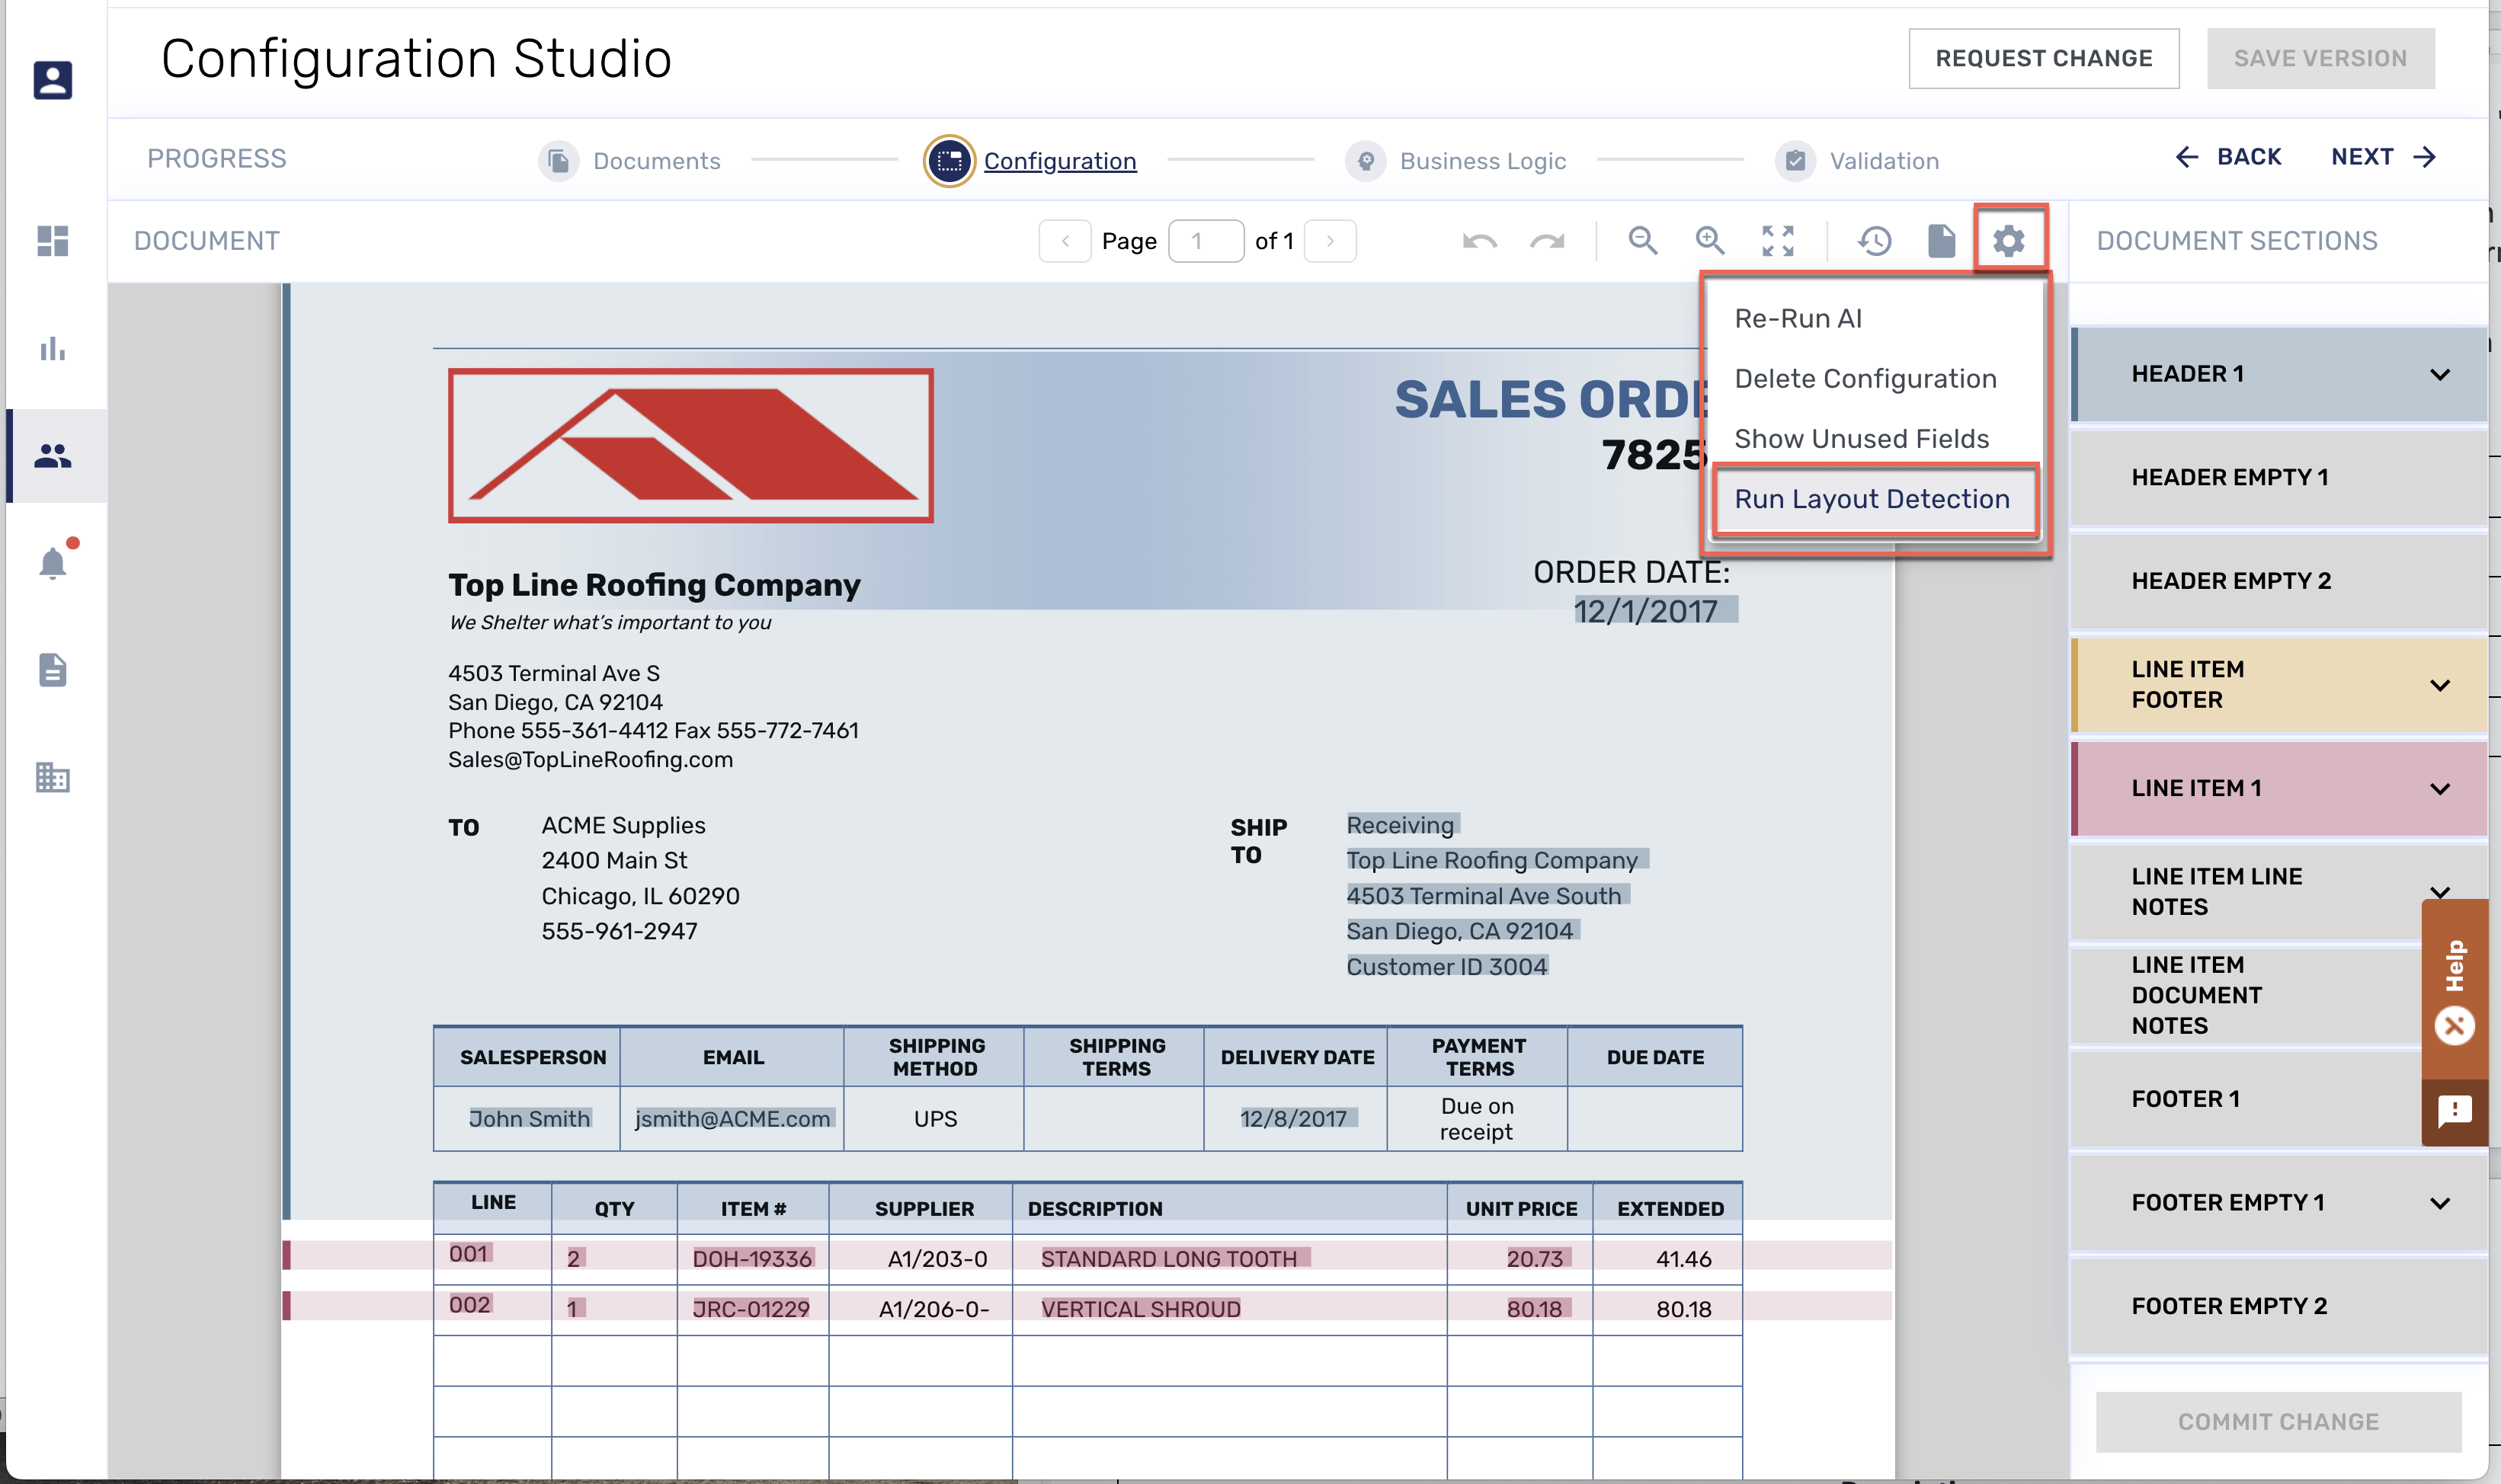Toggle fullscreen document view
Screen dimensions: 2501x1484
point(1777,241)
